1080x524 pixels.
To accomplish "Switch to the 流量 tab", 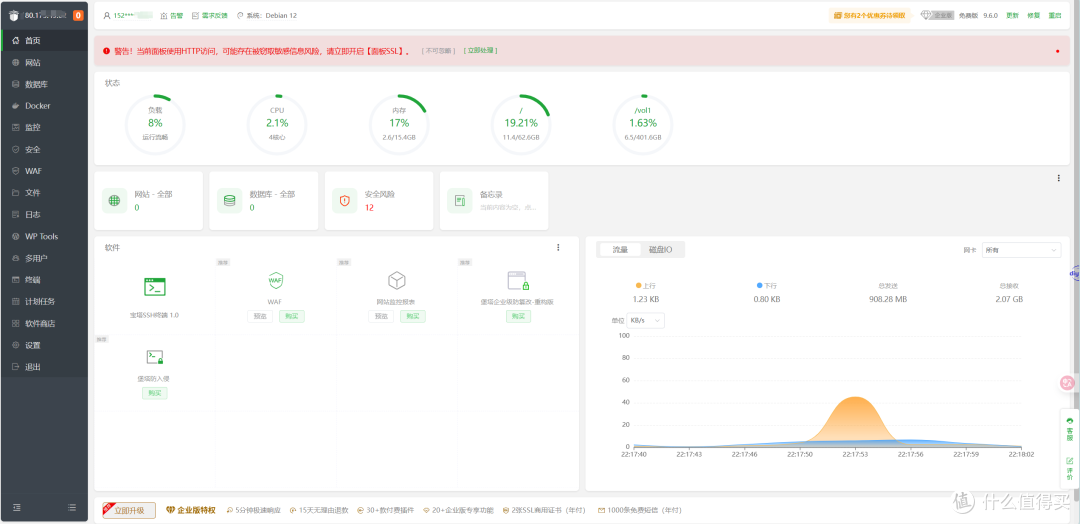I will (x=620, y=250).
